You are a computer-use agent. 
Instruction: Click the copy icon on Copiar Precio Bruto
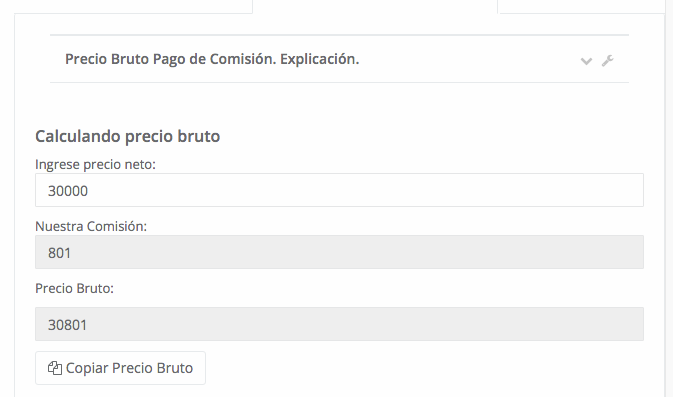pos(55,368)
